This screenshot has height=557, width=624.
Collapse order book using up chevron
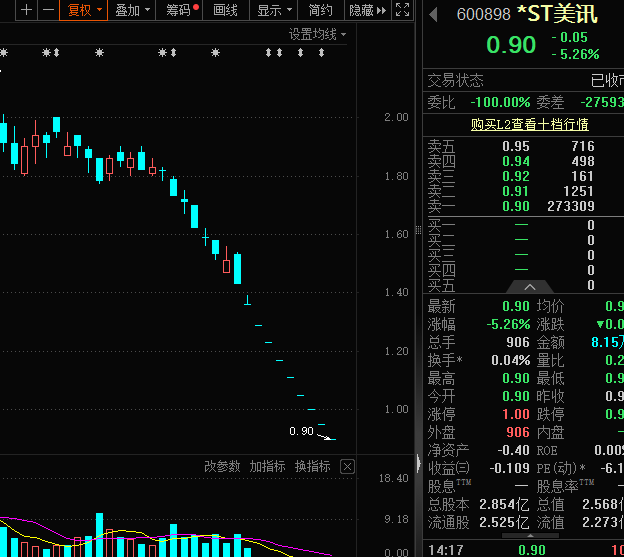tap(532, 287)
